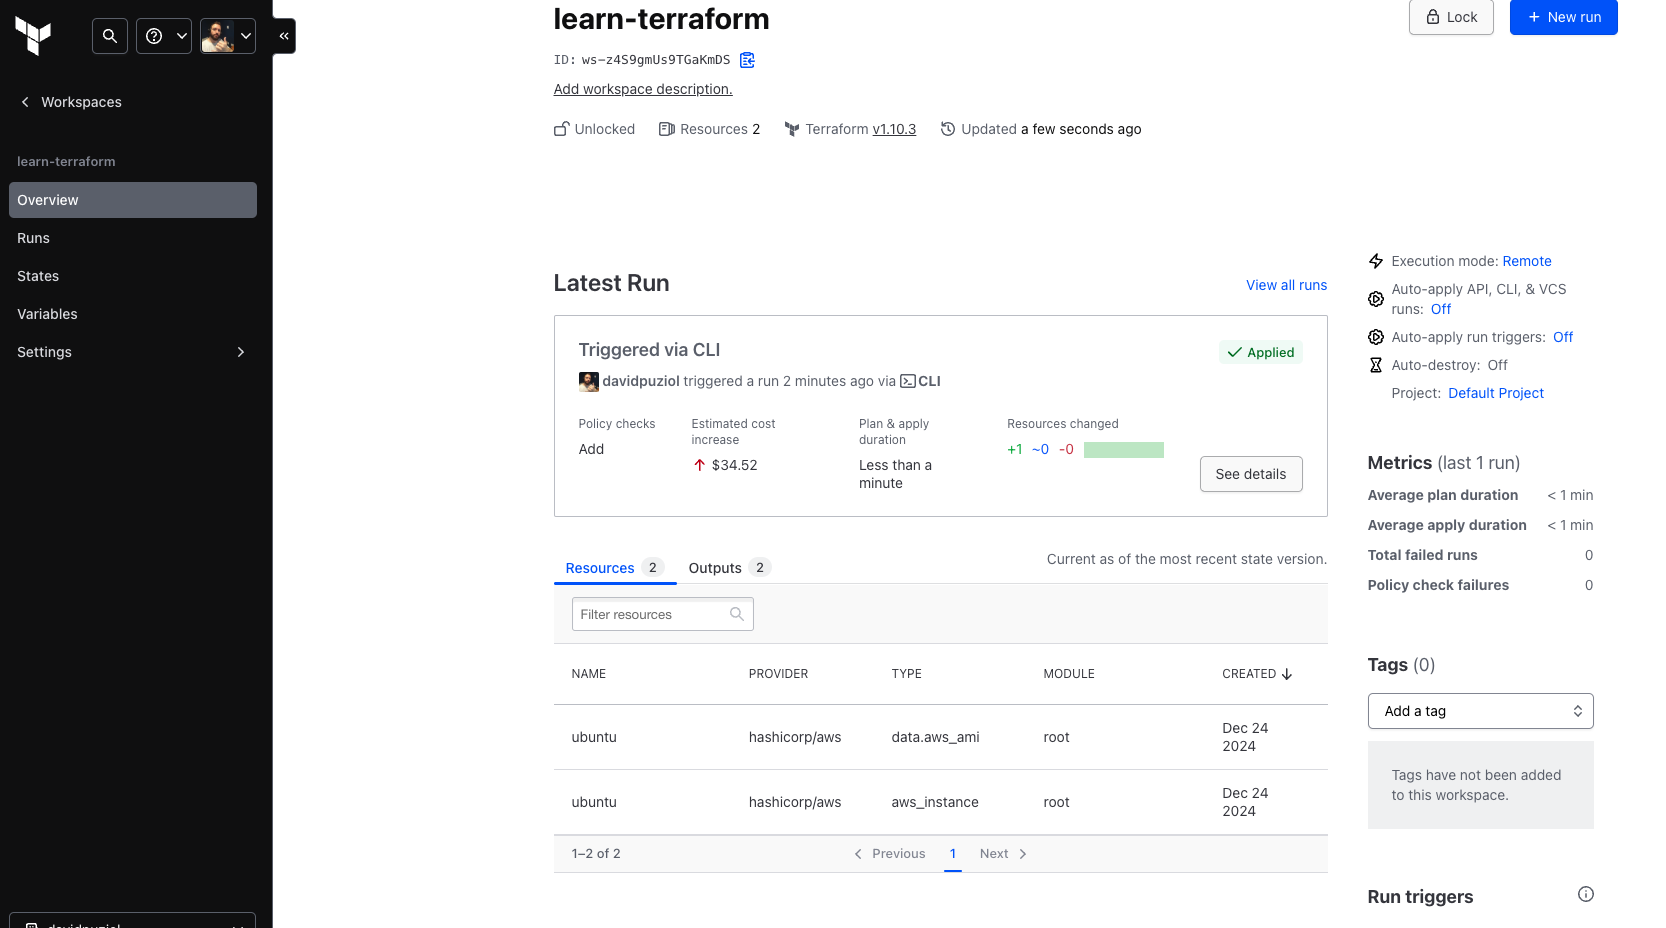Click the Created column sort arrow
This screenshot has width=1666, height=928.
click(x=1287, y=674)
